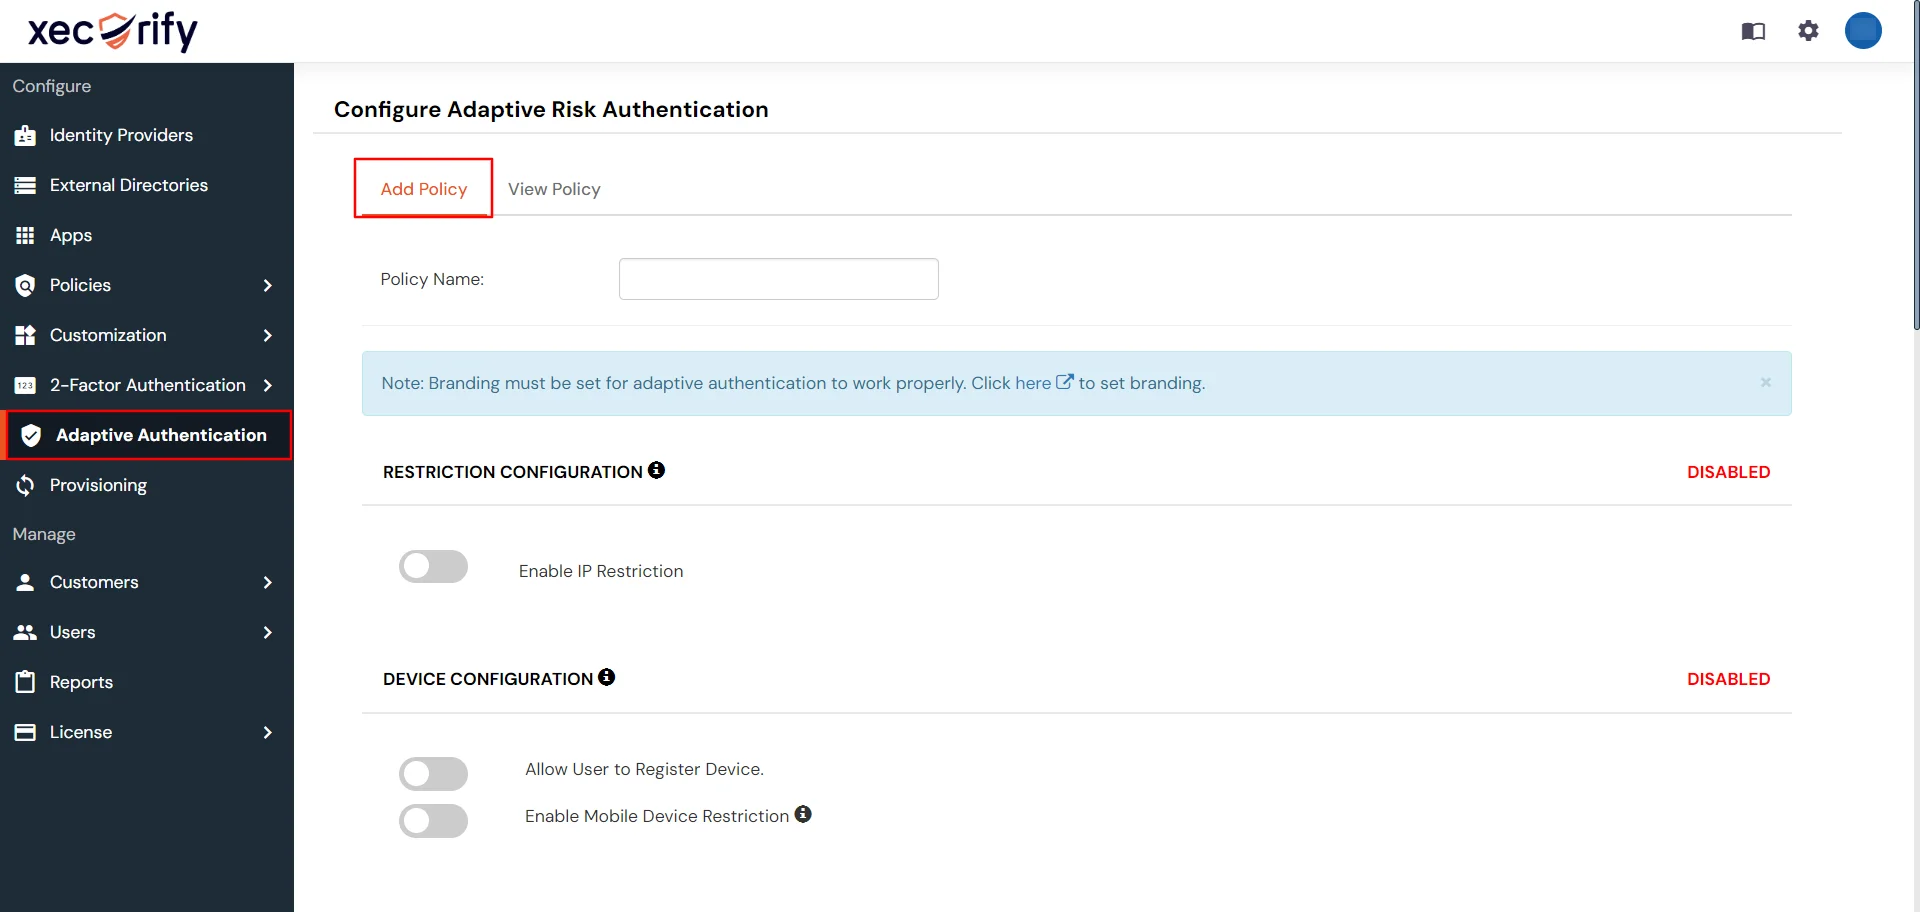
Task: Click the Restriction Configuration info icon
Action: 656,470
